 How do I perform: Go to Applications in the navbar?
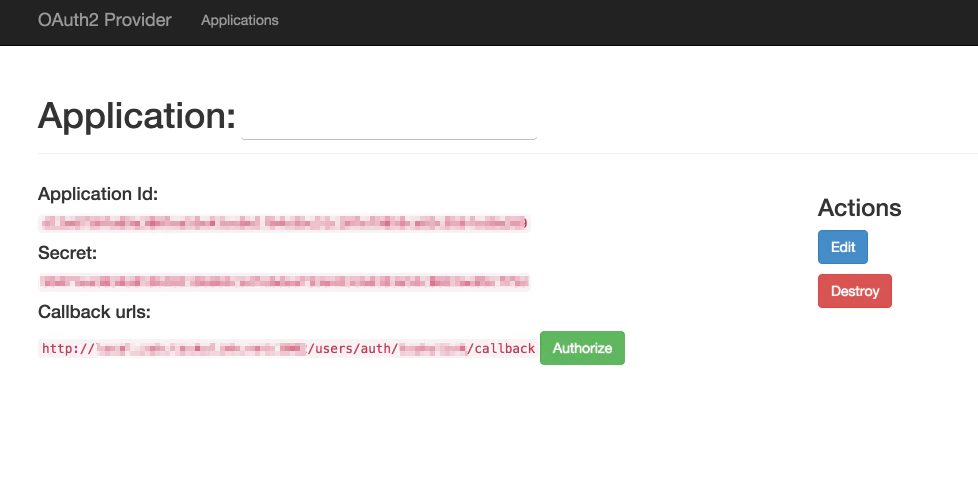240,20
